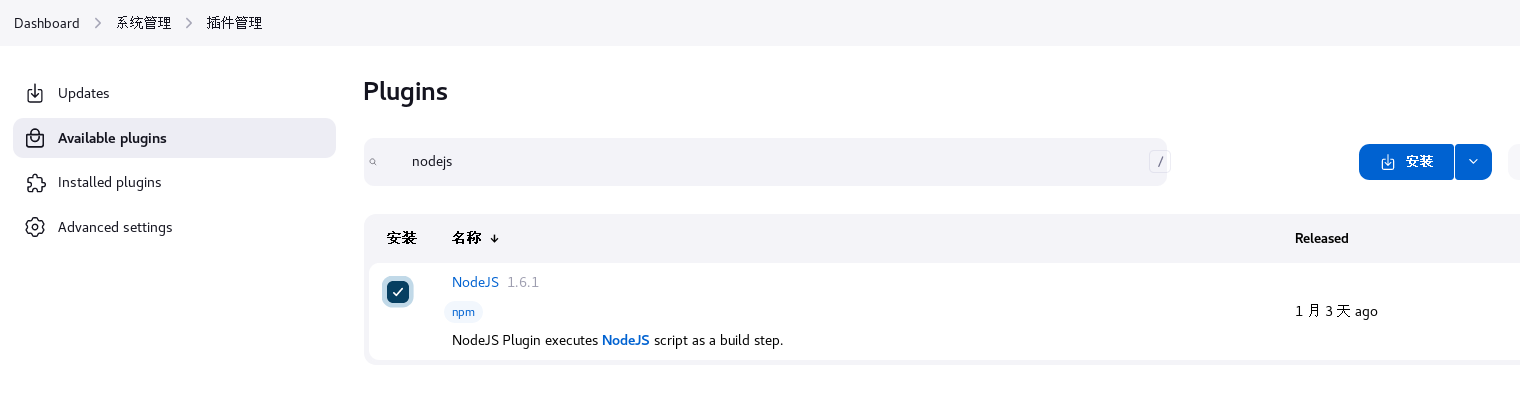Click the Advanced settings gear icon
Screen dimensions: 1520x419
35,227
